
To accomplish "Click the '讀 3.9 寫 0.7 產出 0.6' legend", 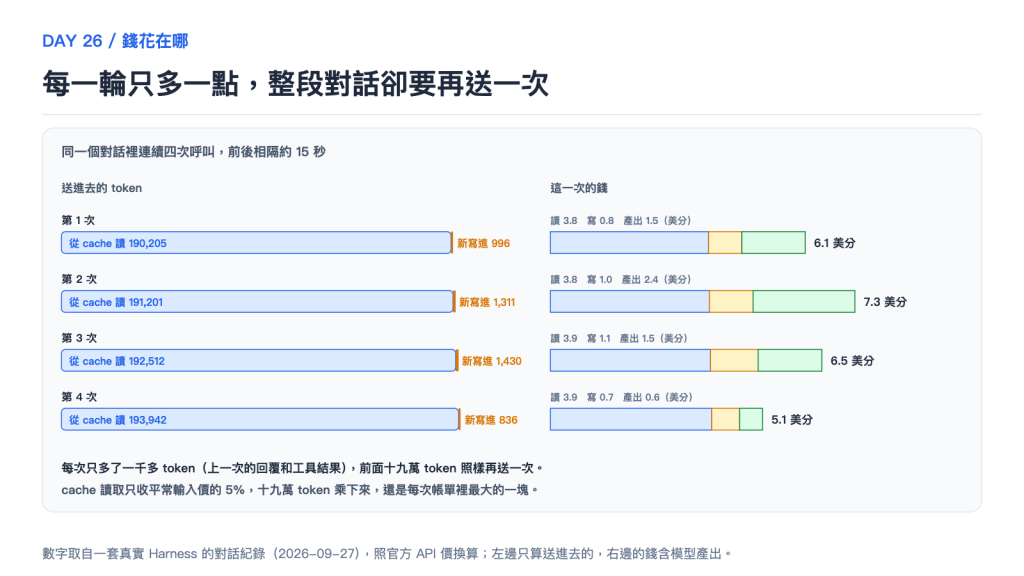I will point(621,397).
